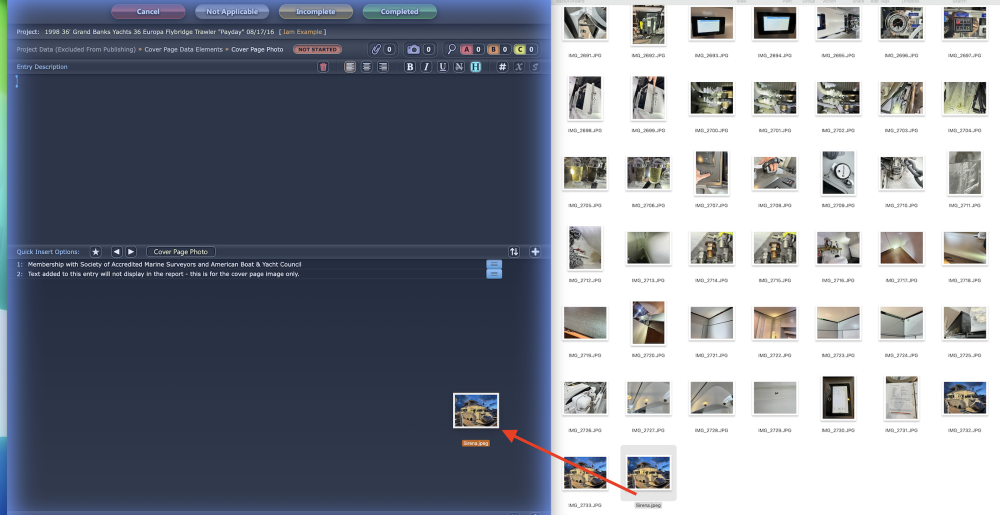Click the crossed-out N formatting icon
This screenshot has width=1000, height=515.
coord(459,67)
